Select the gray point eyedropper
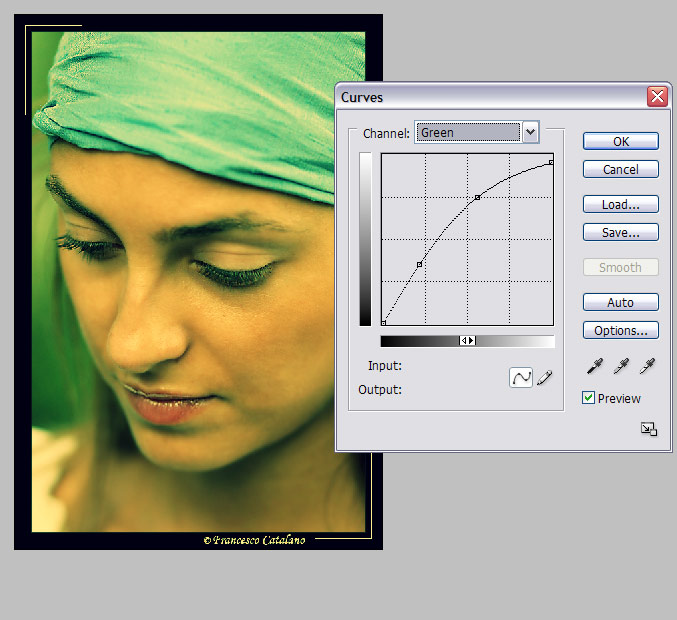The height and width of the screenshot is (620, 677). (x=620, y=367)
